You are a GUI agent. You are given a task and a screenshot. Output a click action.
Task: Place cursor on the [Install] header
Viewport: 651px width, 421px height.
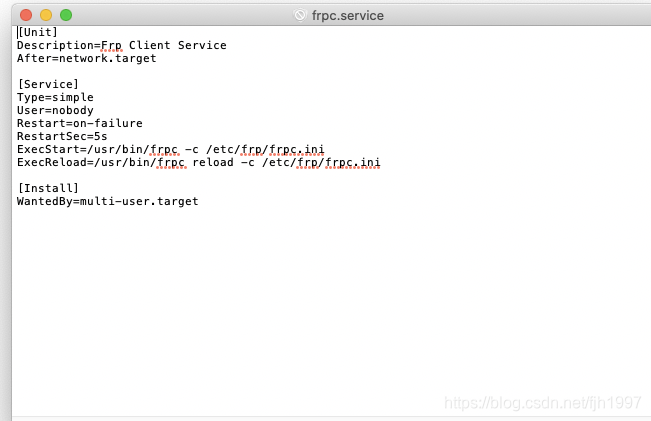point(48,188)
